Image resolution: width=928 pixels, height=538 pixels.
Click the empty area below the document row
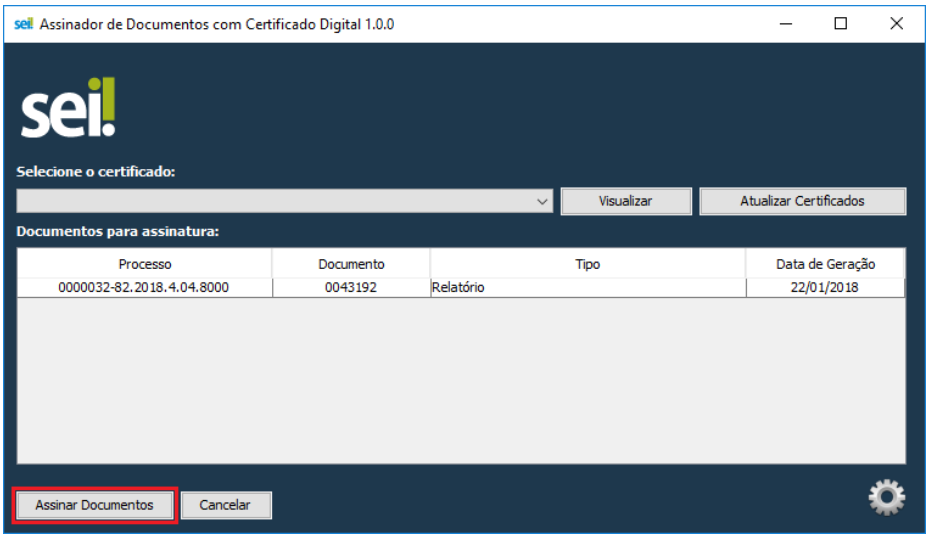[460, 380]
